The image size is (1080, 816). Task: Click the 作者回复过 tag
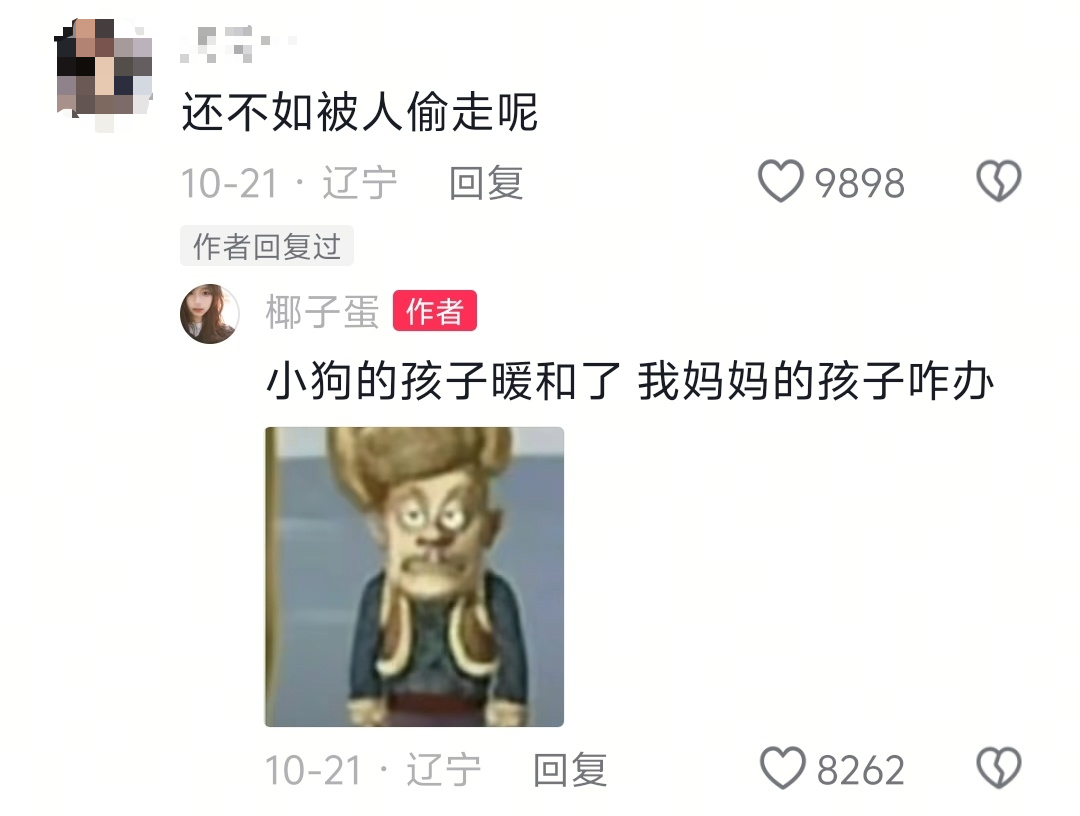pos(267,246)
